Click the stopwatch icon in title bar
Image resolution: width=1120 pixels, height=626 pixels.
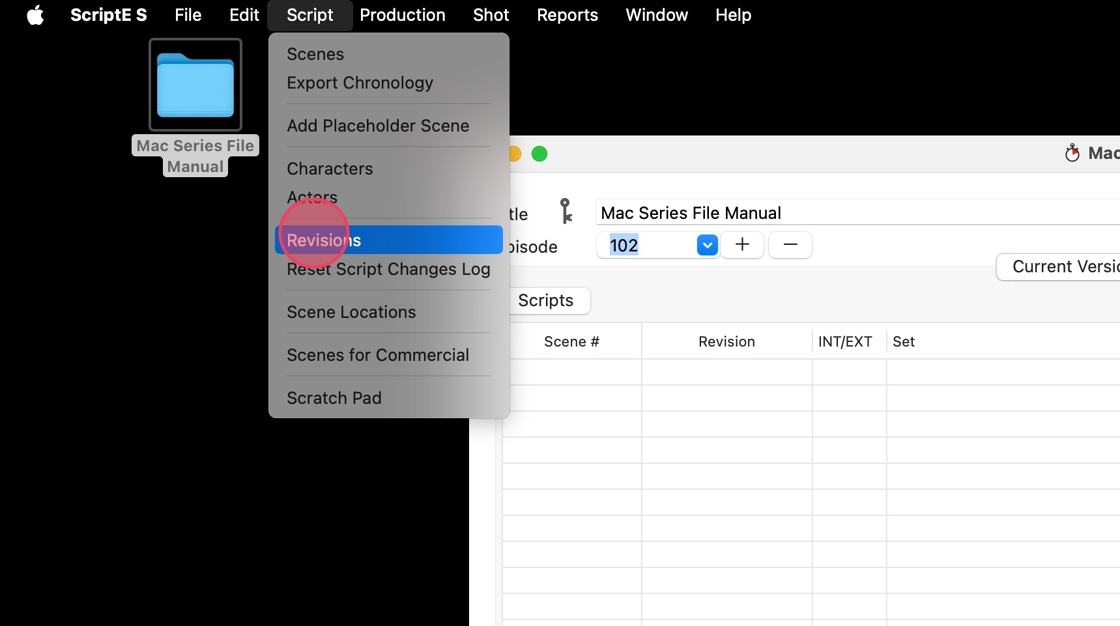(1072, 153)
